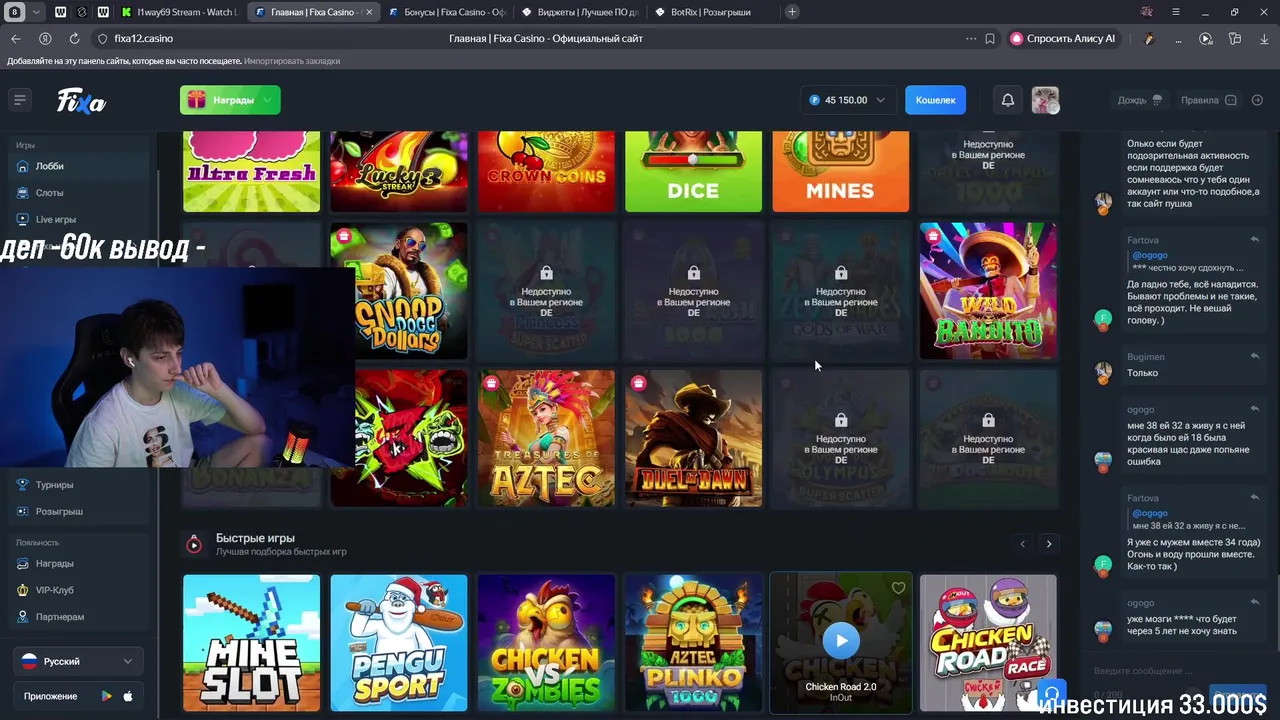This screenshot has height=720, width=1280.
Task: Click Спросить Алису AI button
Action: (x=1064, y=38)
